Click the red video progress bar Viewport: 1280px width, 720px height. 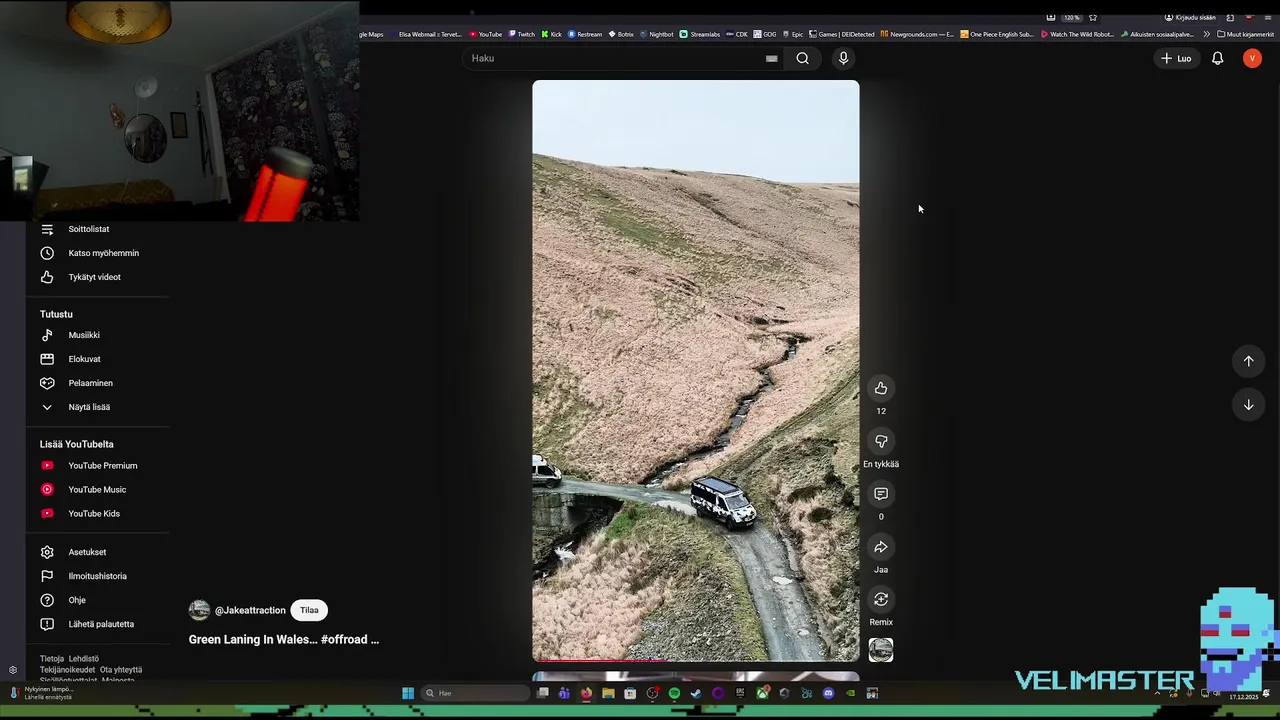(599, 660)
